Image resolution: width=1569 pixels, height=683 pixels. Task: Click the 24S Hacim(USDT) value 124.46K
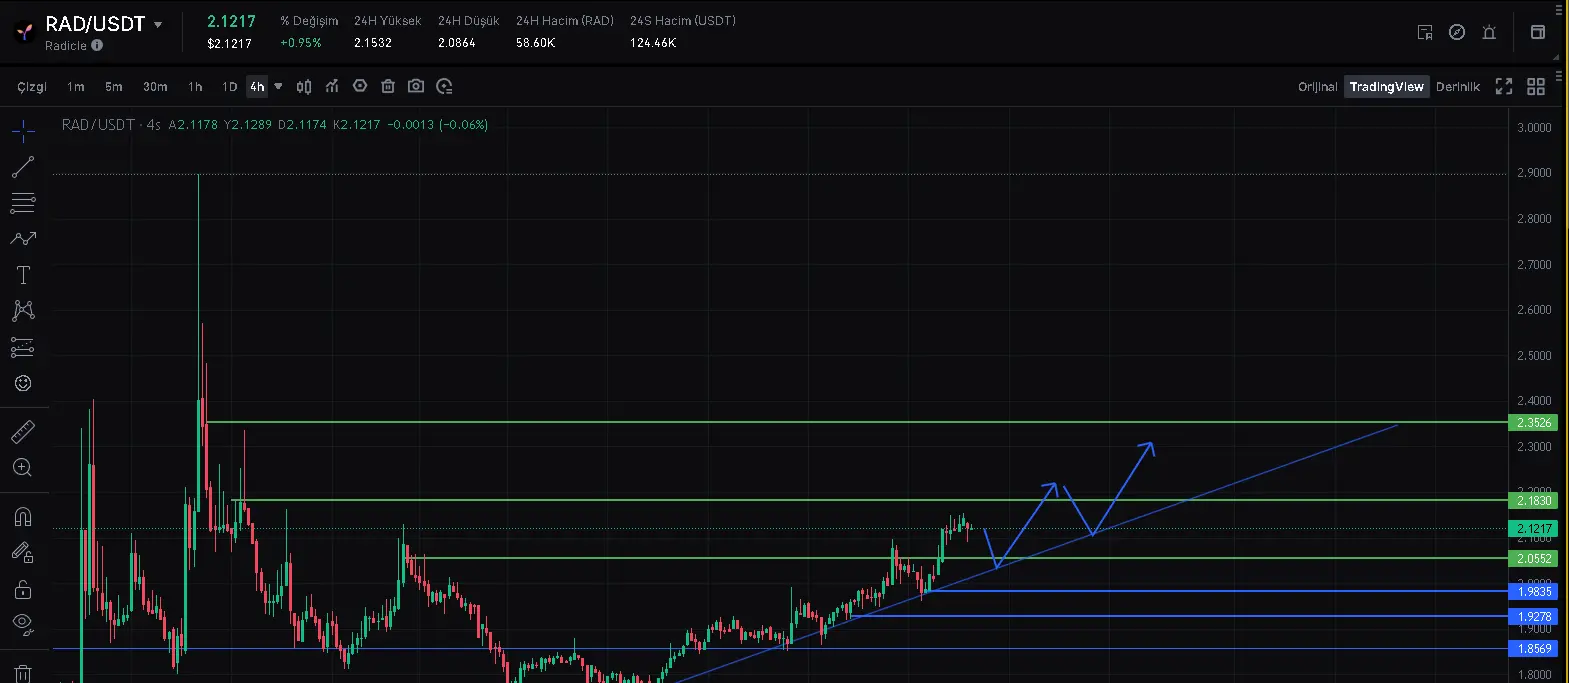[653, 43]
